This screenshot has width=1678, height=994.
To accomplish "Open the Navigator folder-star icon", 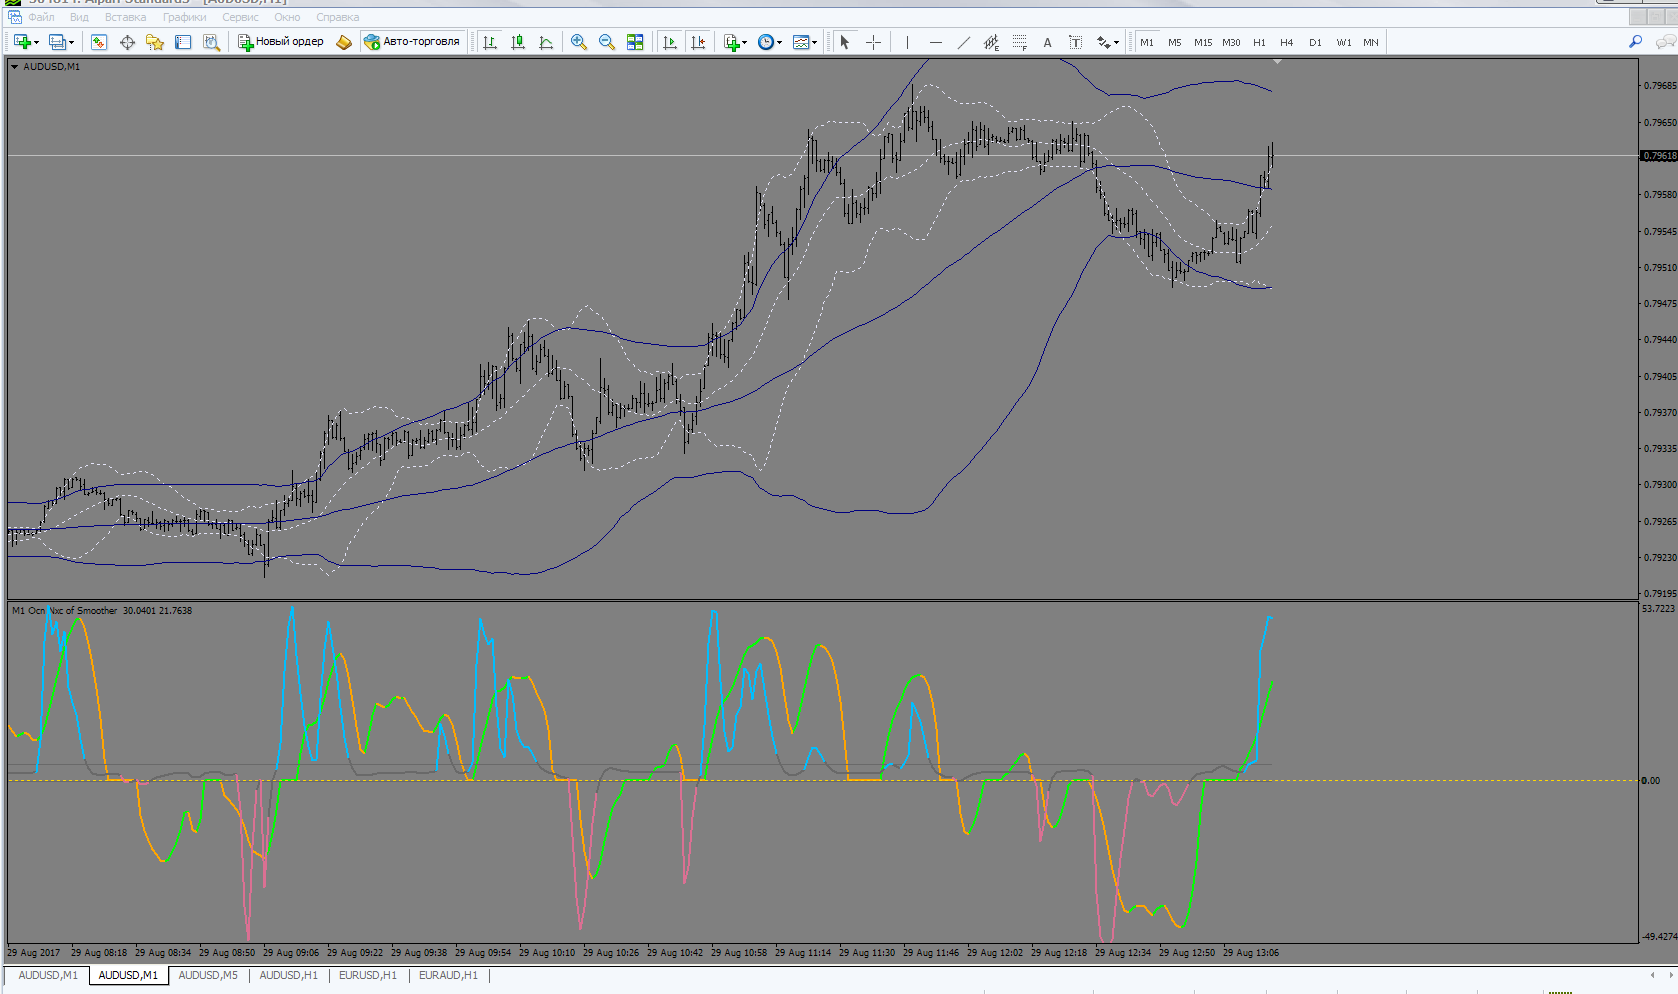I will pyautogui.click(x=155, y=42).
